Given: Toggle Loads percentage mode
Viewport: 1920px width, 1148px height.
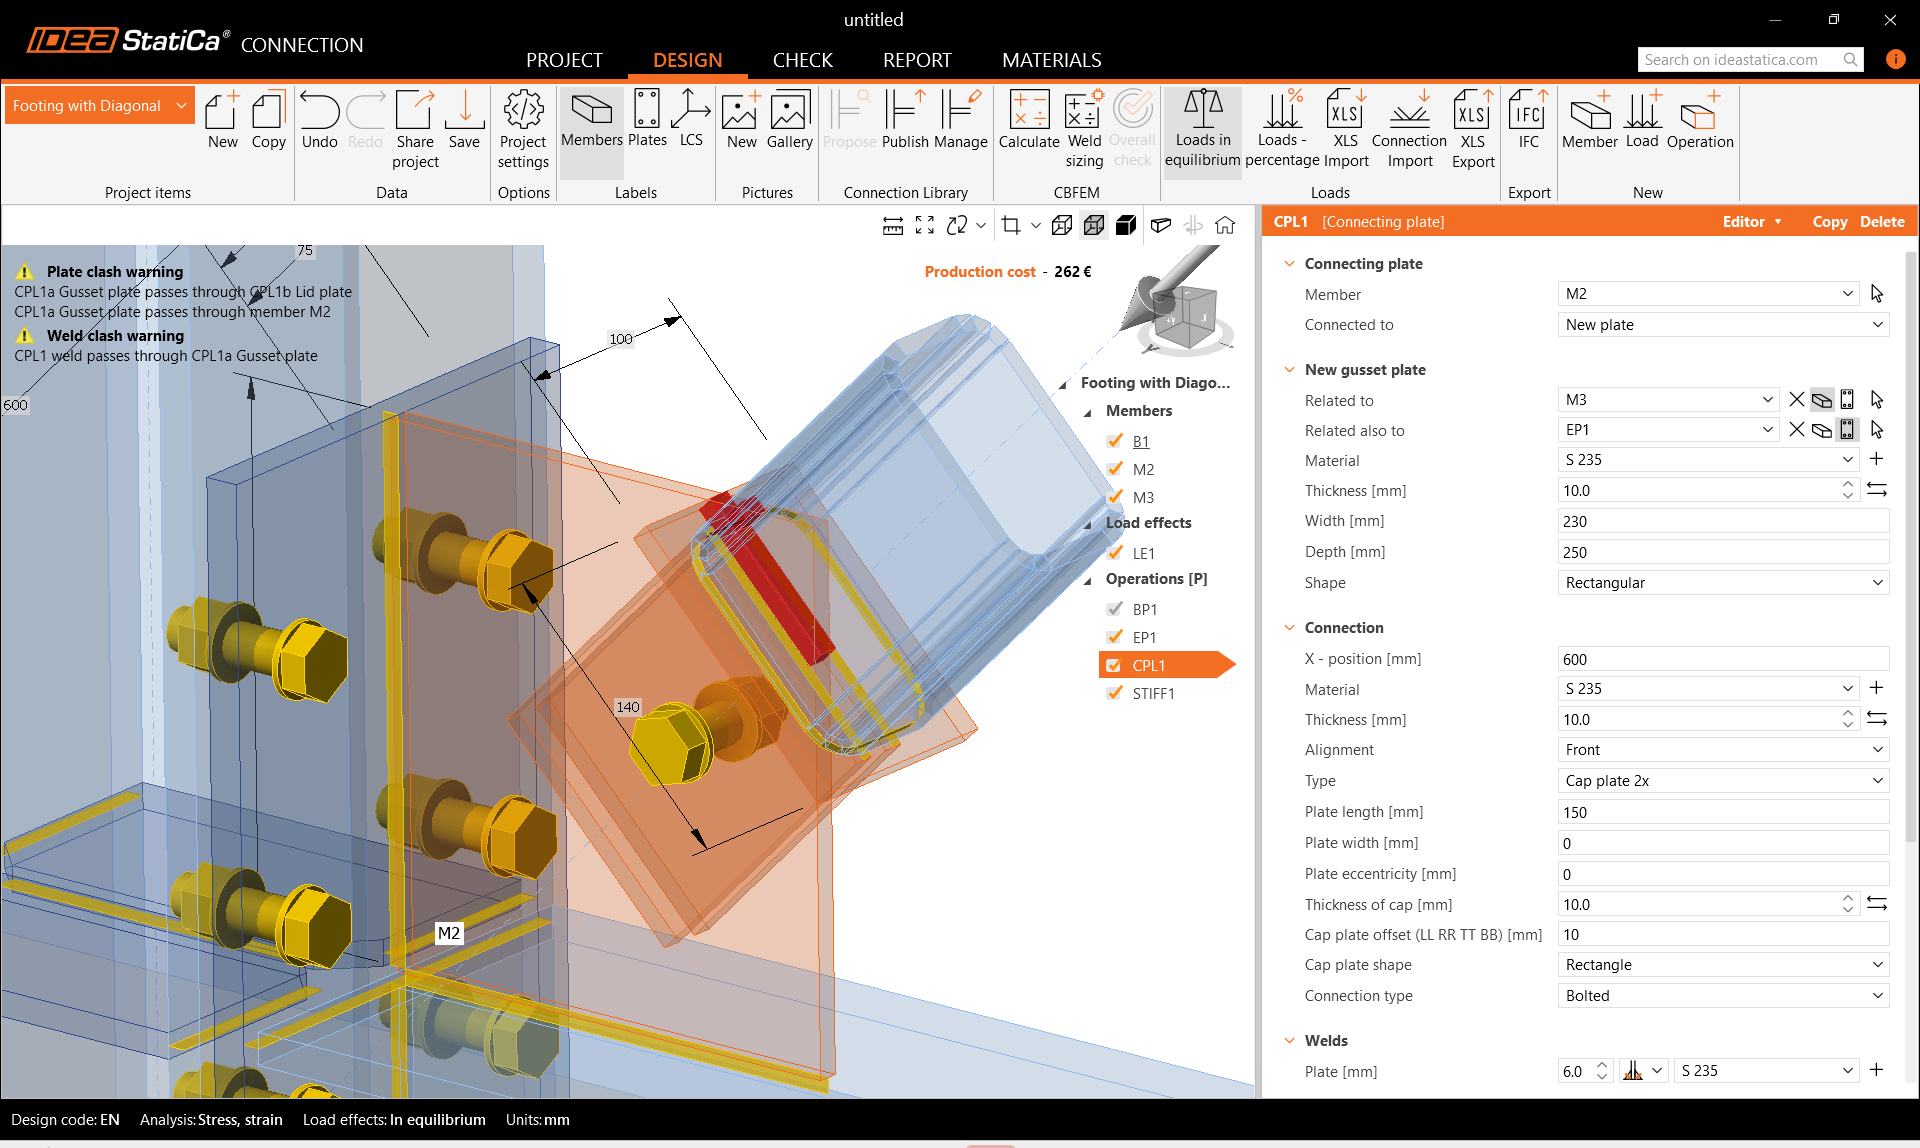Looking at the screenshot, I should [1282, 130].
